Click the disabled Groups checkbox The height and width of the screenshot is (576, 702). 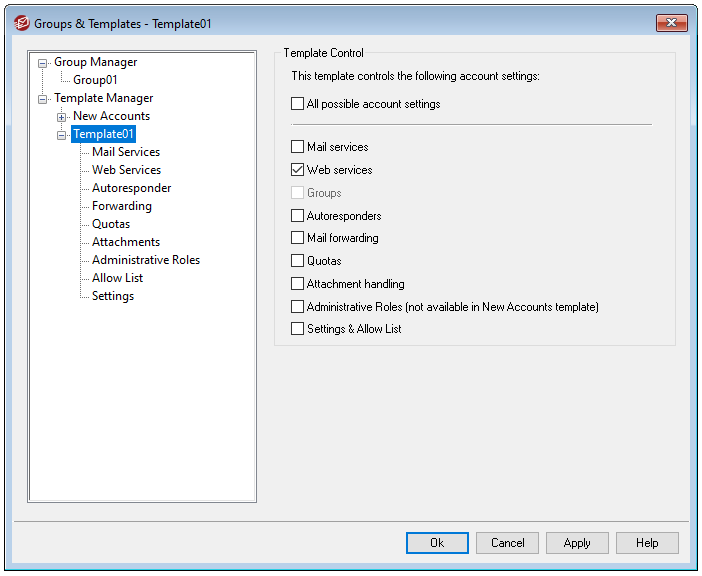click(297, 193)
